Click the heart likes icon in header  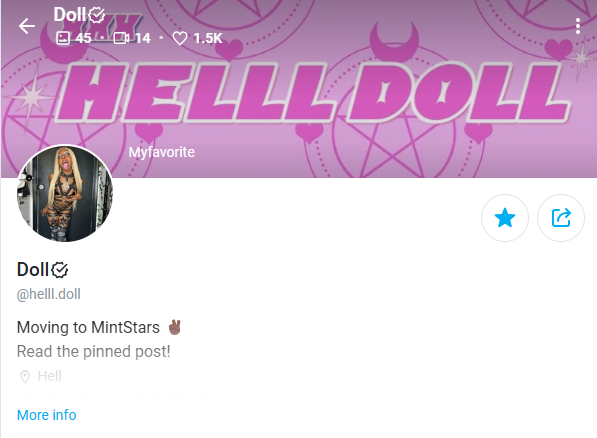click(180, 38)
